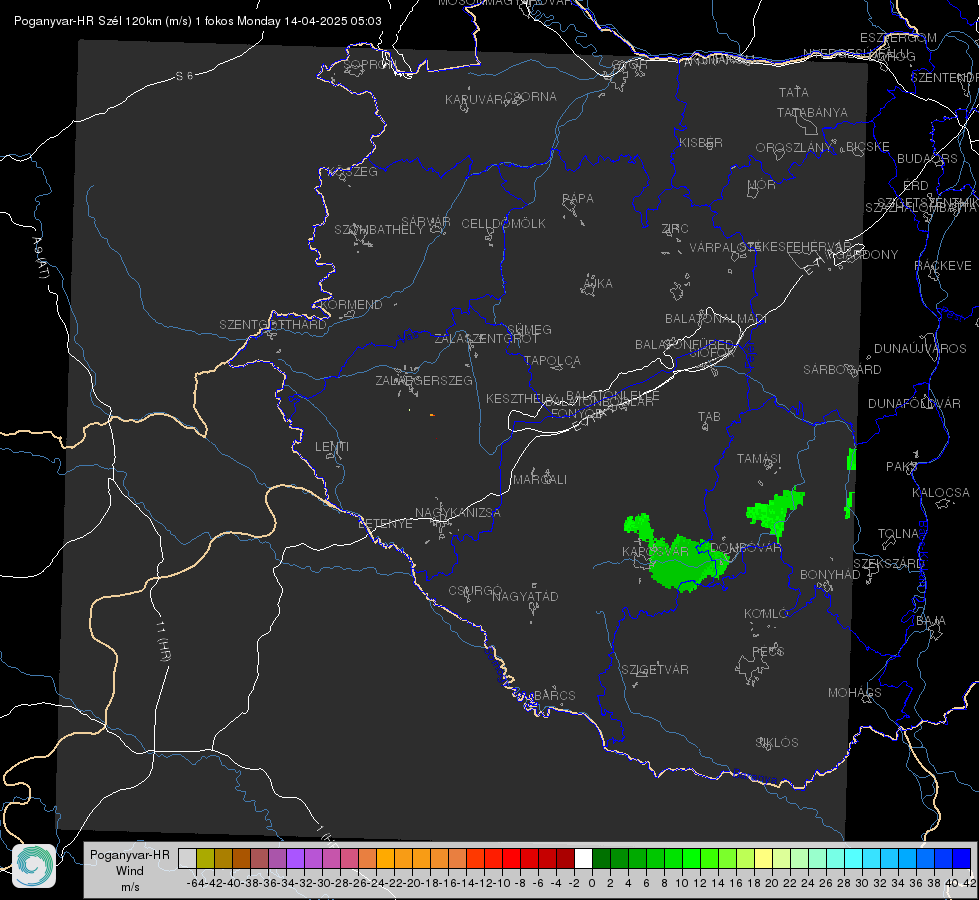Select the SZOMBATHELY city label
979x900 pixels.
379,230
